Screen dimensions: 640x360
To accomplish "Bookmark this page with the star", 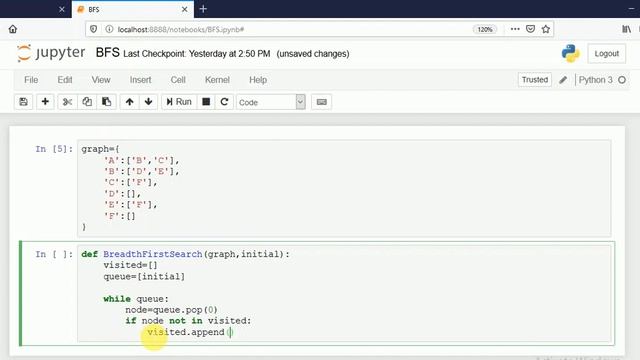I will click(x=546, y=29).
